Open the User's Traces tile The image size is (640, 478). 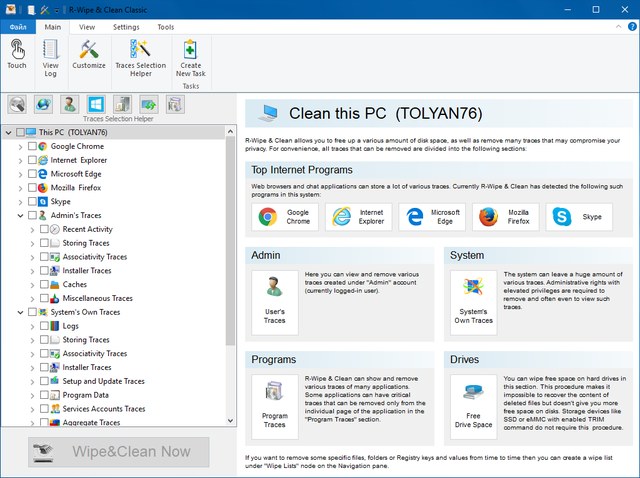pyautogui.click(x=274, y=302)
